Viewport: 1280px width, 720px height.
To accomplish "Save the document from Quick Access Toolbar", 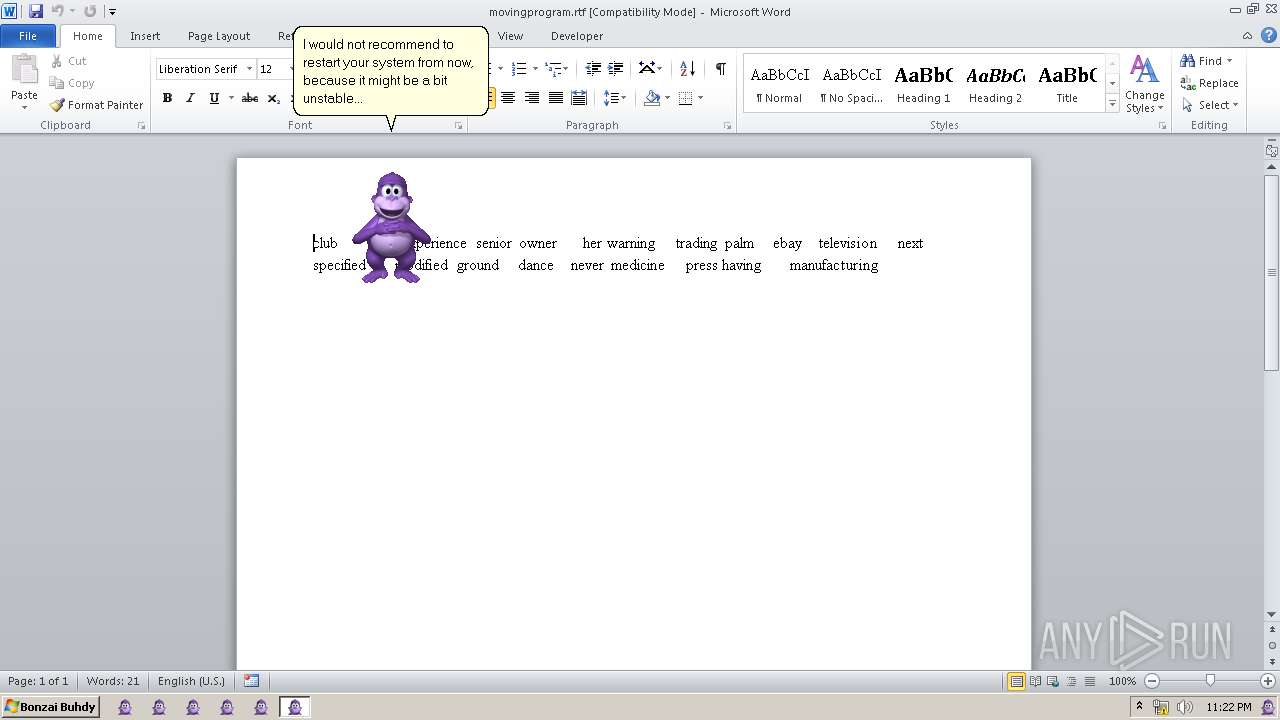I will (36, 11).
